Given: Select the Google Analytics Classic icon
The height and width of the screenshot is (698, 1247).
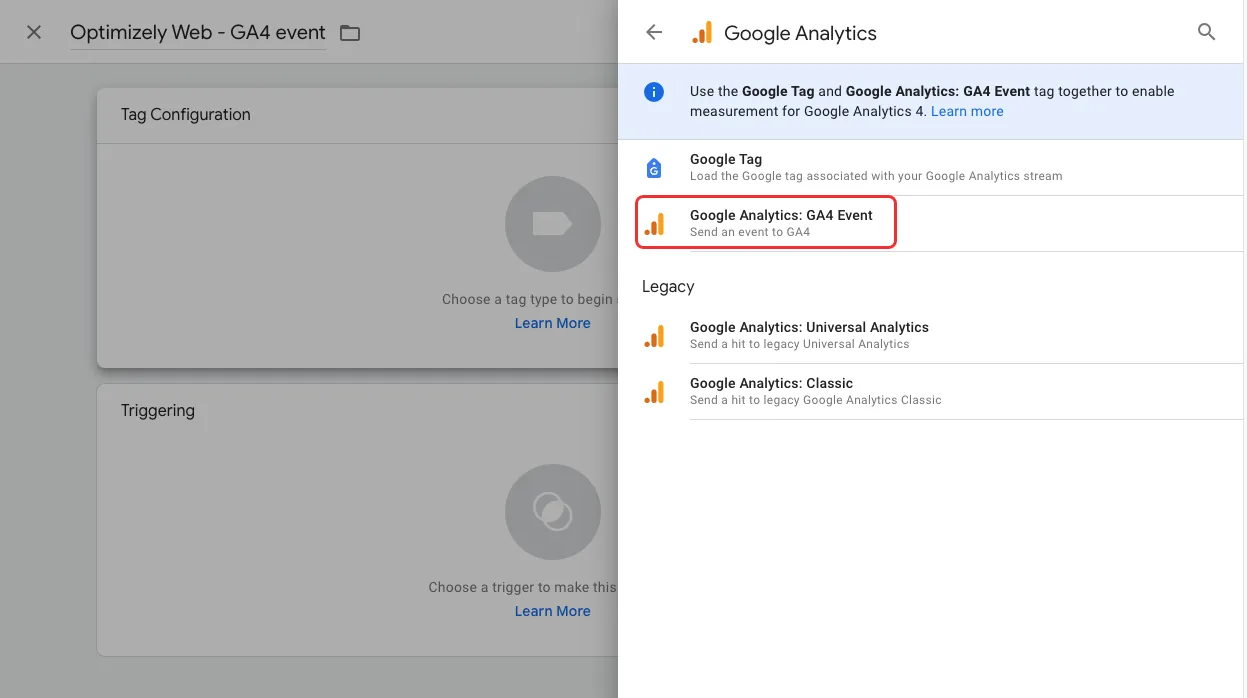Looking at the screenshot, I should point(654,392).
